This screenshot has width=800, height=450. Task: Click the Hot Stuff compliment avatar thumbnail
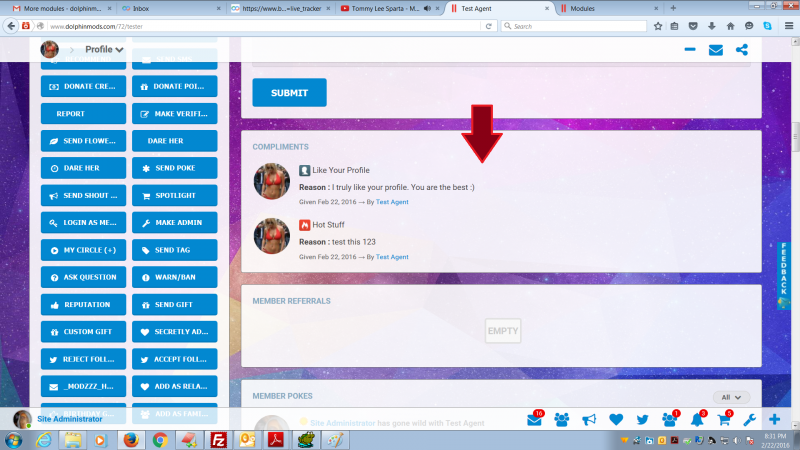pyautogui.click(x=272, y=236)
